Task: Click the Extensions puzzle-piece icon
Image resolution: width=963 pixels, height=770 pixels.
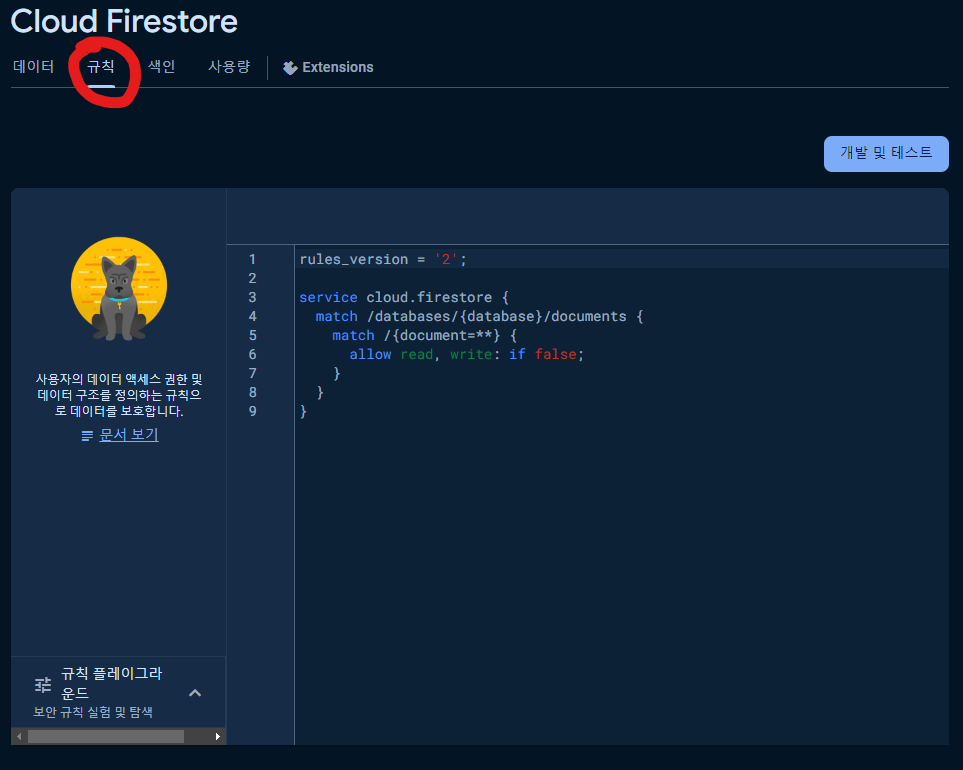Action: point(290,67)
